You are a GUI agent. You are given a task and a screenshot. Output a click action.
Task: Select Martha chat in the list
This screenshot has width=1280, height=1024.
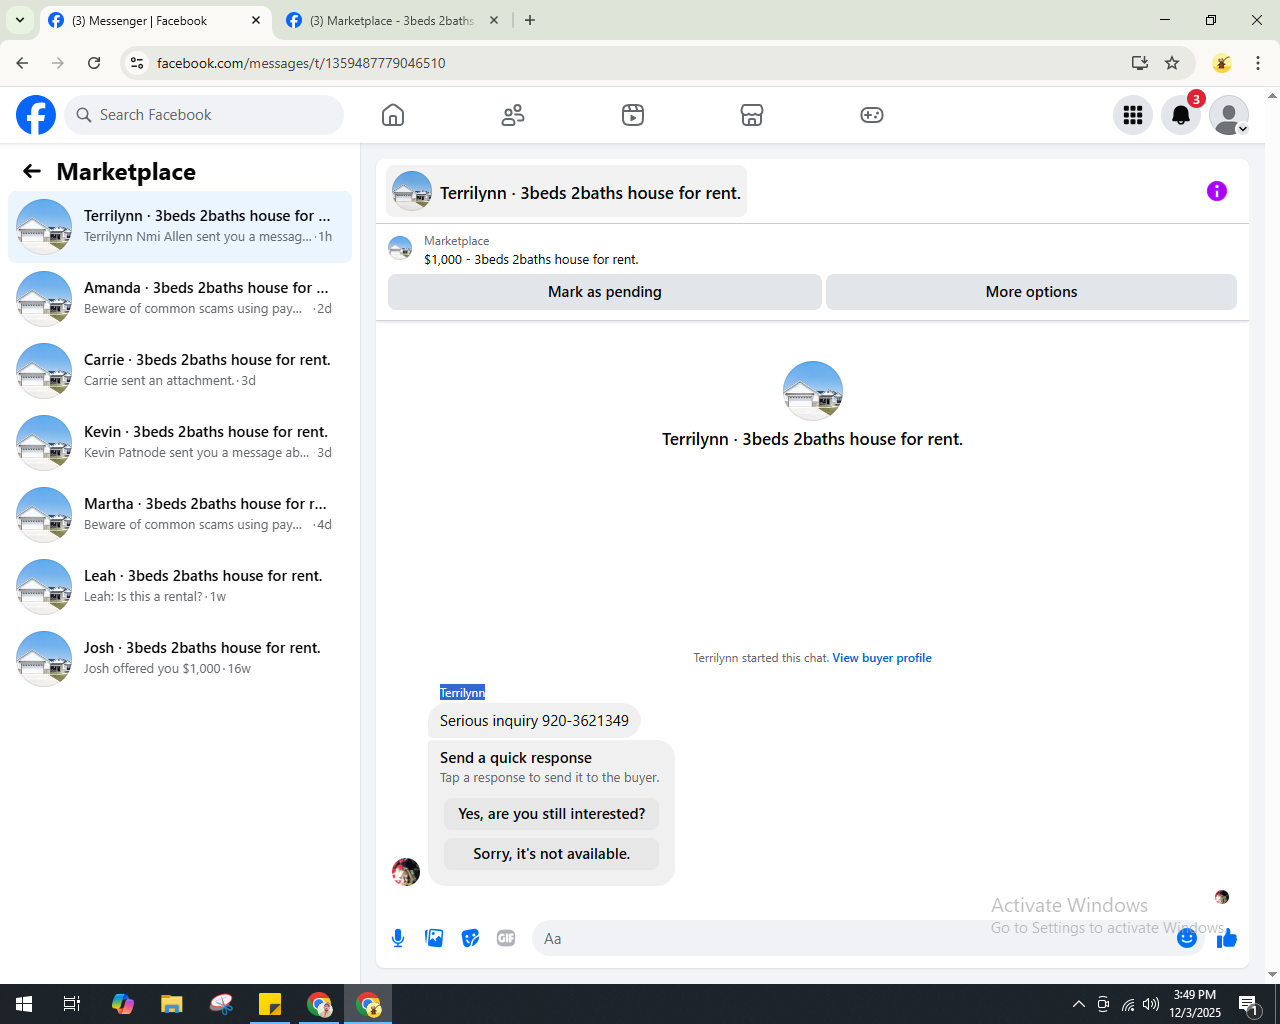click(x=180, y=515)
